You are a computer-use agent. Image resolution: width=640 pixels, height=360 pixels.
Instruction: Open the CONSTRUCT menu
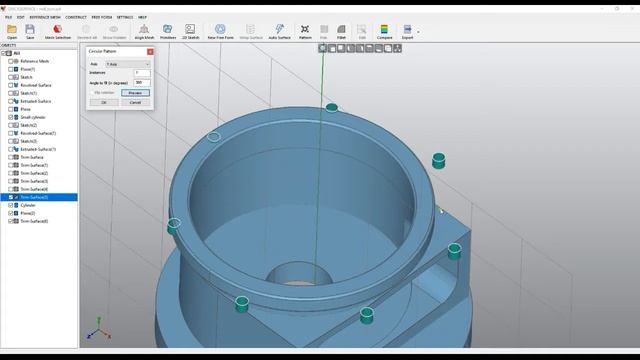[x=76, y=17]
